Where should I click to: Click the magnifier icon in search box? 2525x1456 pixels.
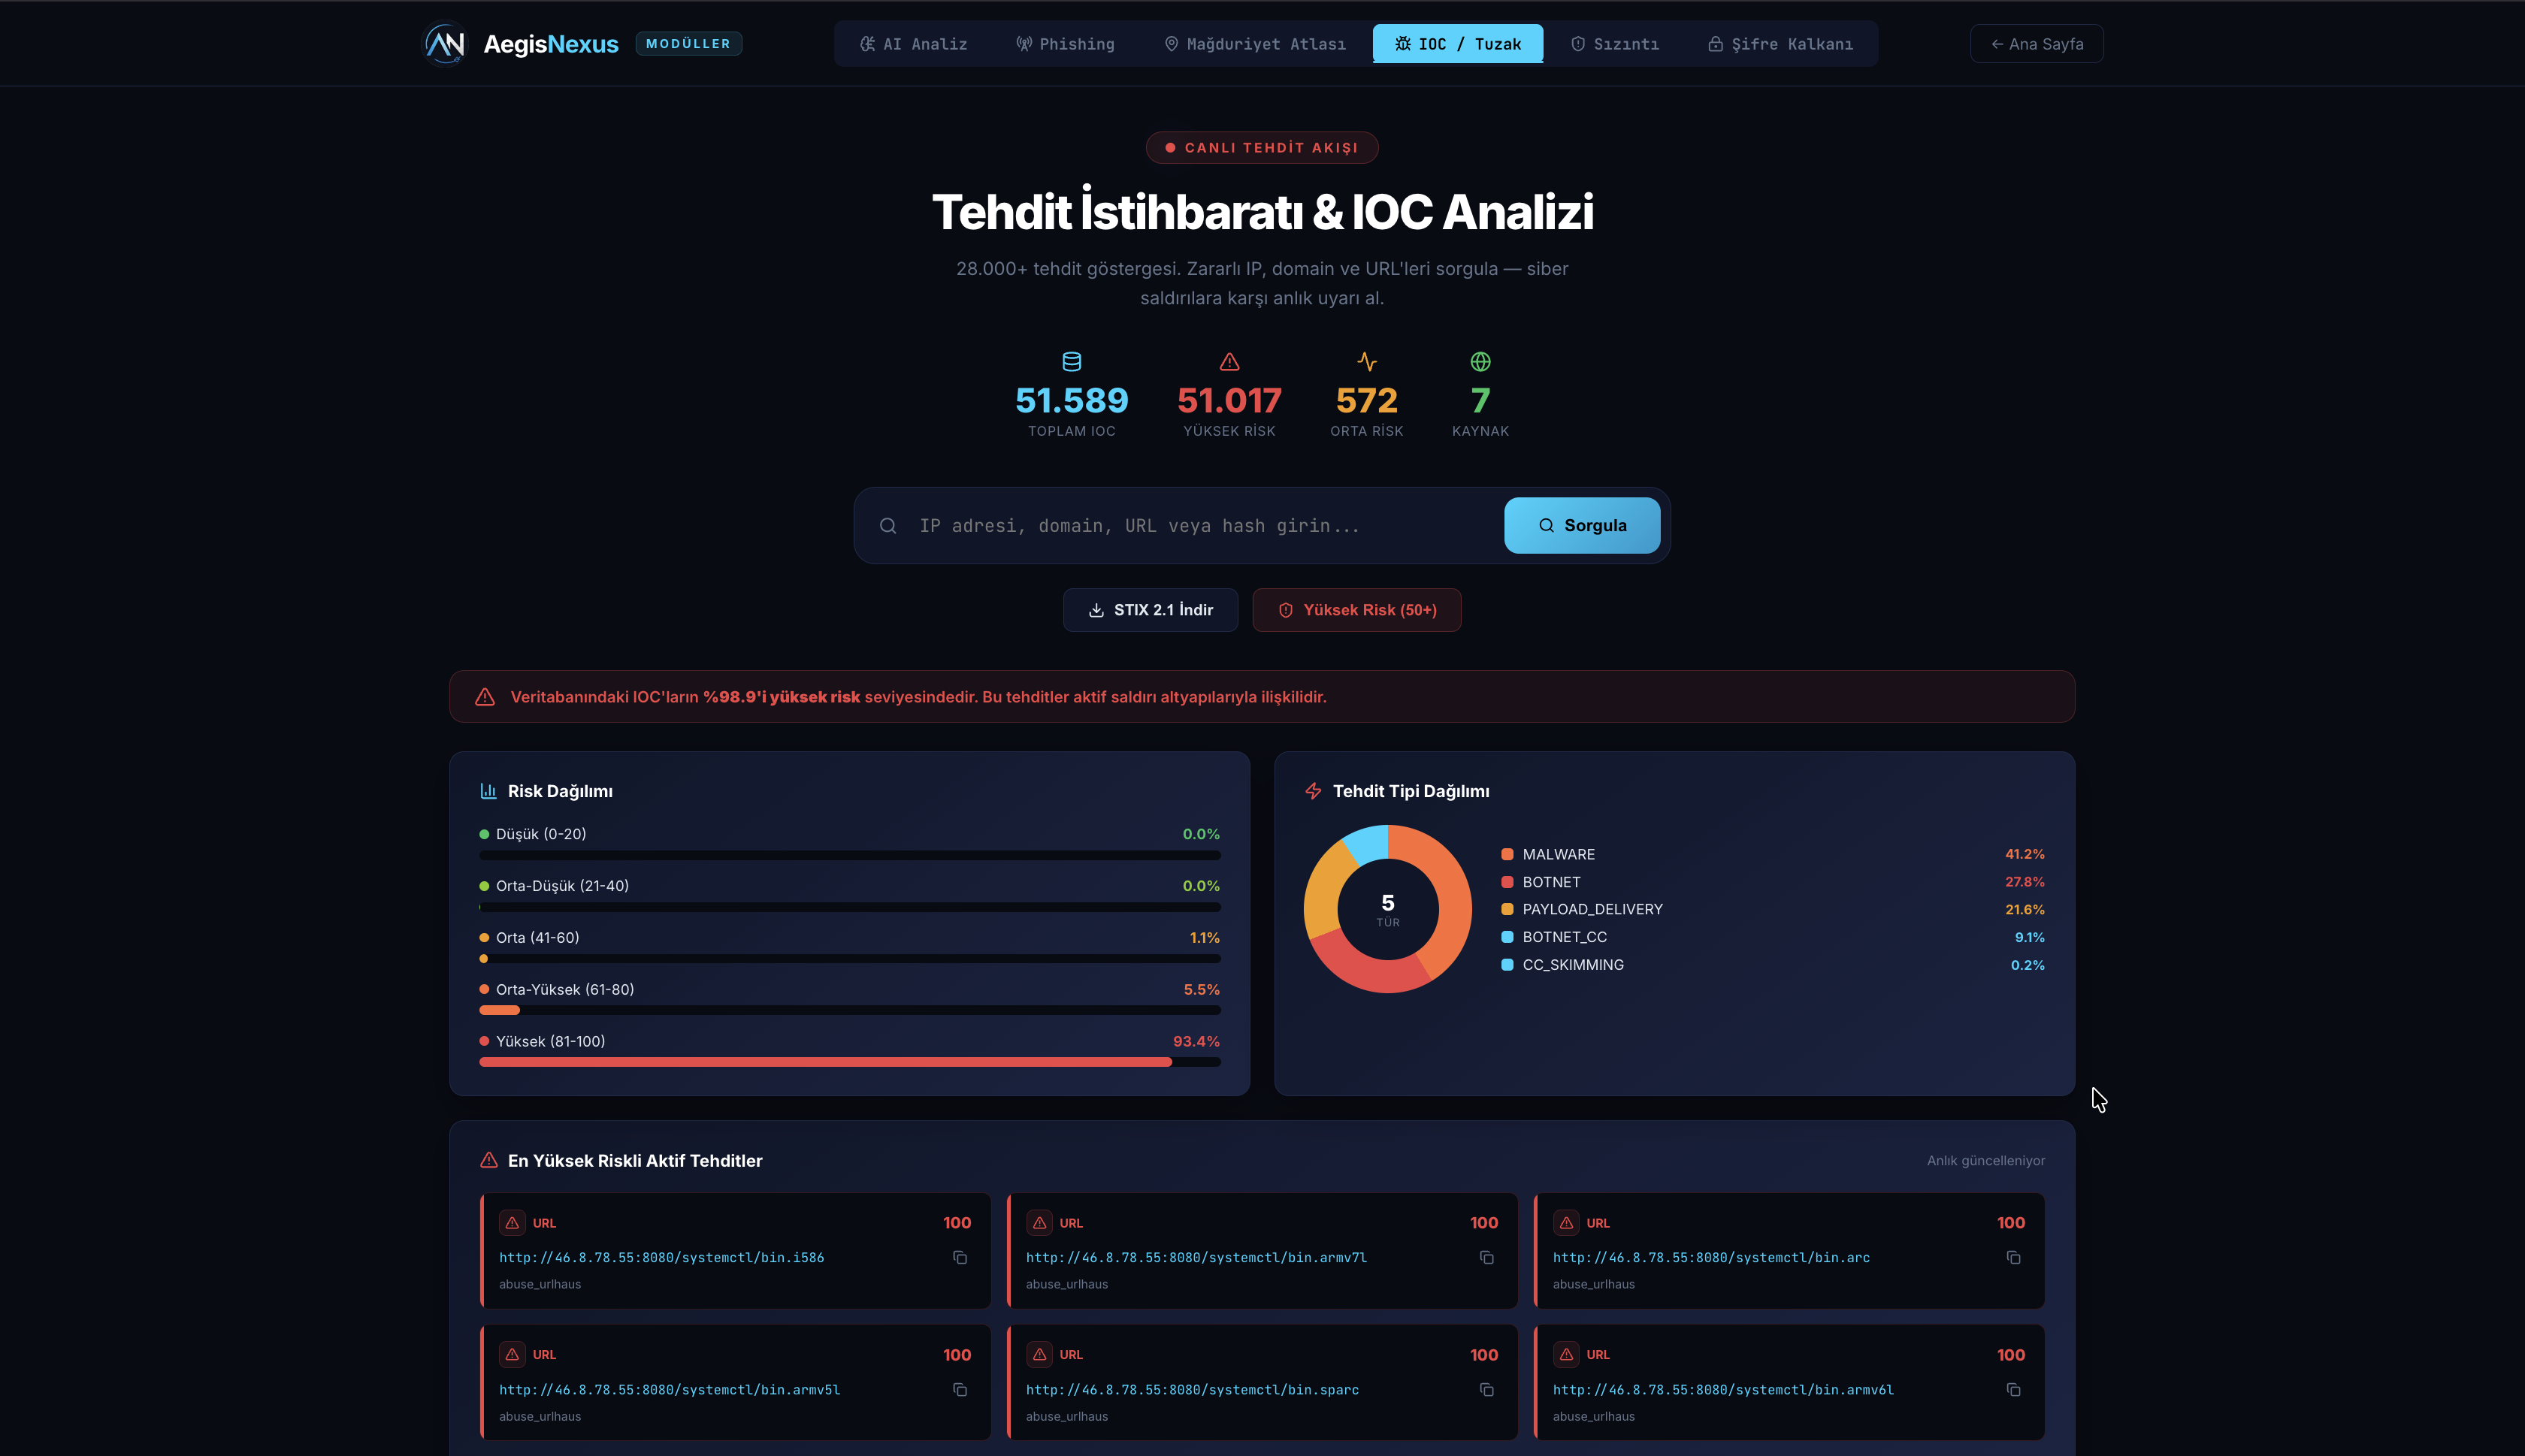[x=888, y=526]
